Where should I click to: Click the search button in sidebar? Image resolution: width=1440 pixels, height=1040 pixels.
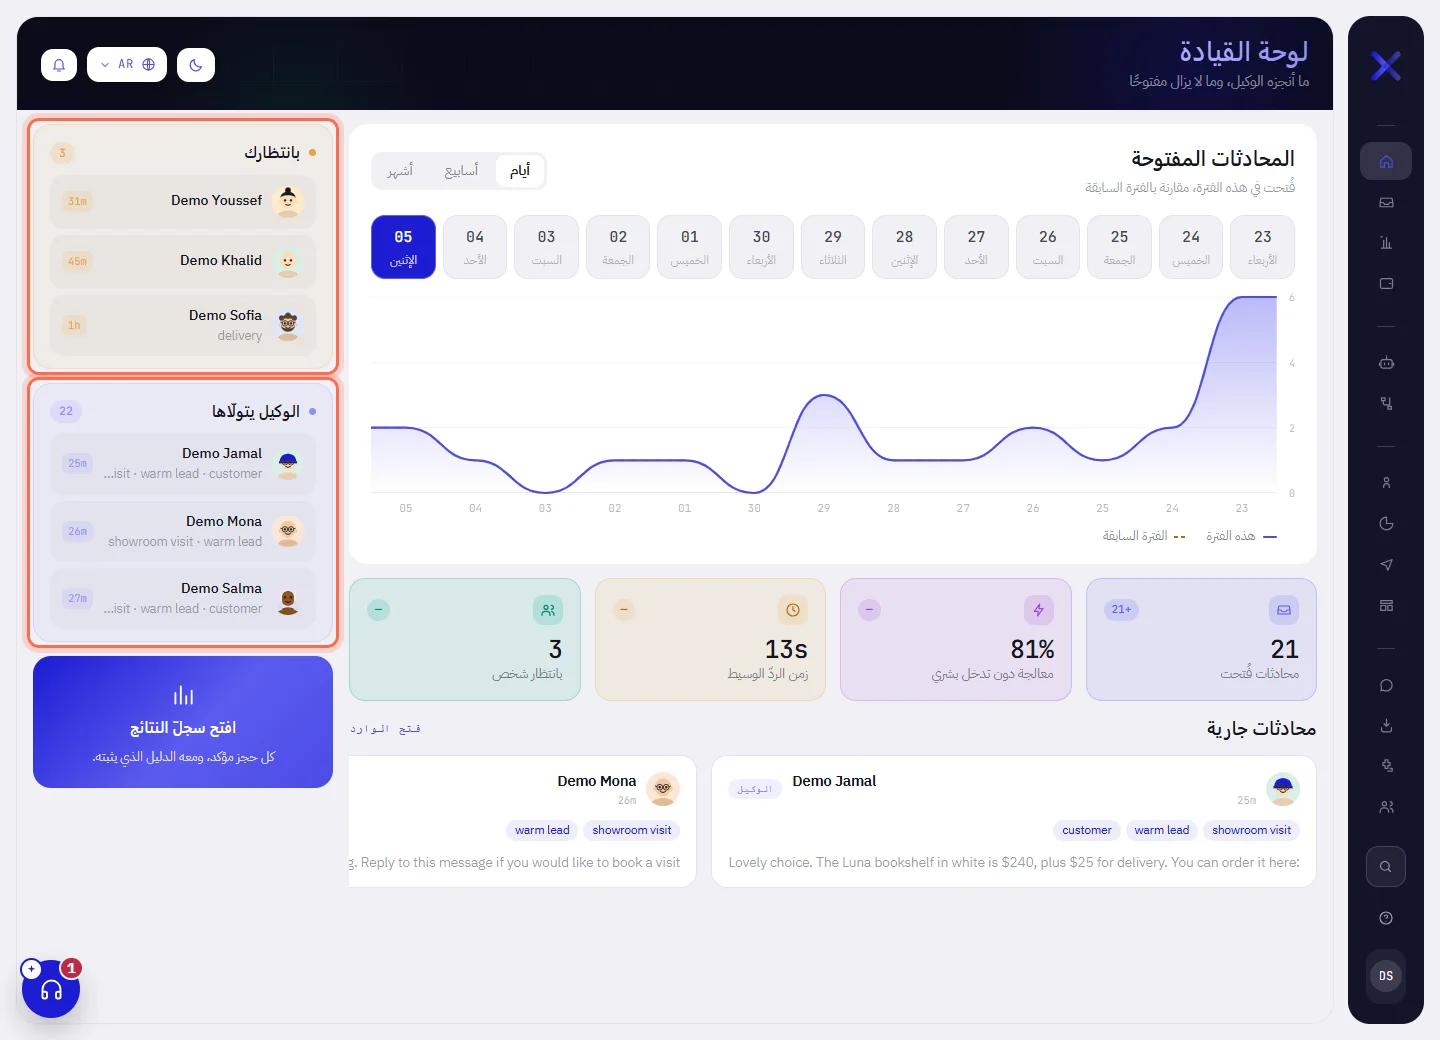click(x=1386, y=867)
